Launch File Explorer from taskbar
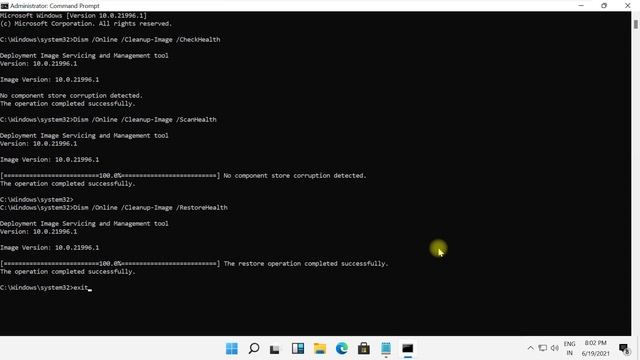 click(320, 349)
